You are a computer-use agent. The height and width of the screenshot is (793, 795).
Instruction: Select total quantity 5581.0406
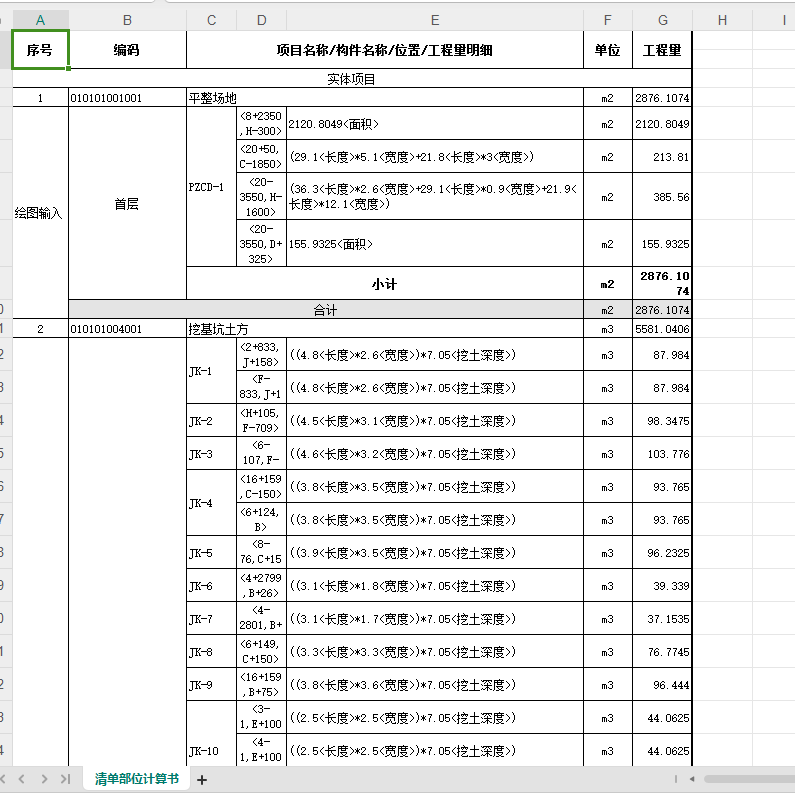point(662,329)
